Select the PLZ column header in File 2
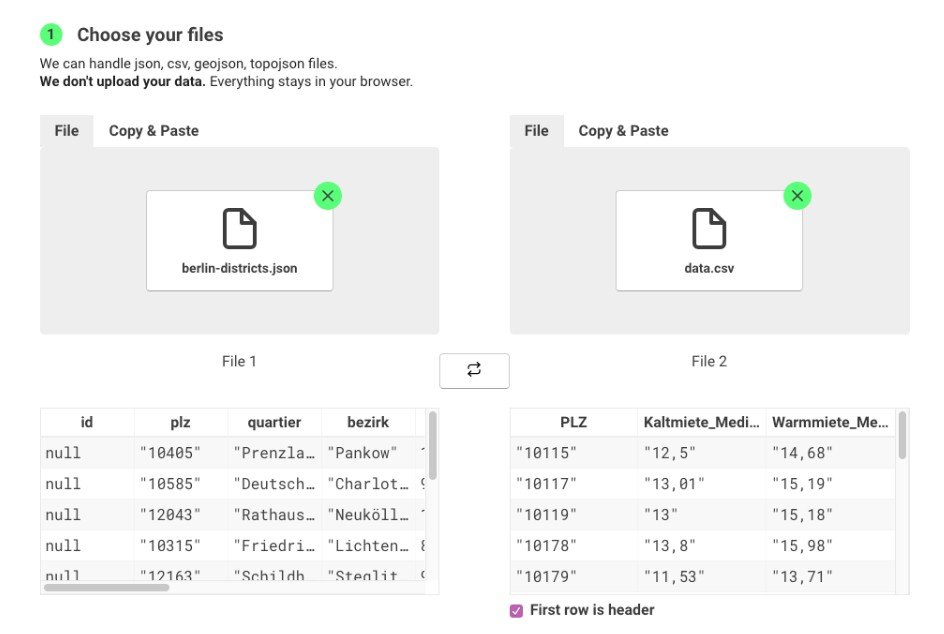The height and width of the screenshot is (634, 944). (x=573, y=422)
